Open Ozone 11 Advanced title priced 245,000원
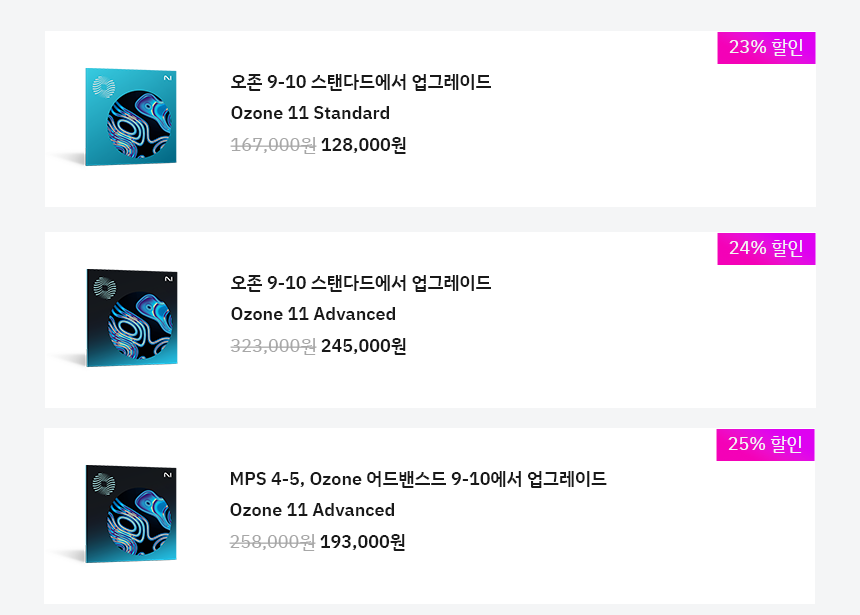Screen dimensions: 860x615 [313, 314]
